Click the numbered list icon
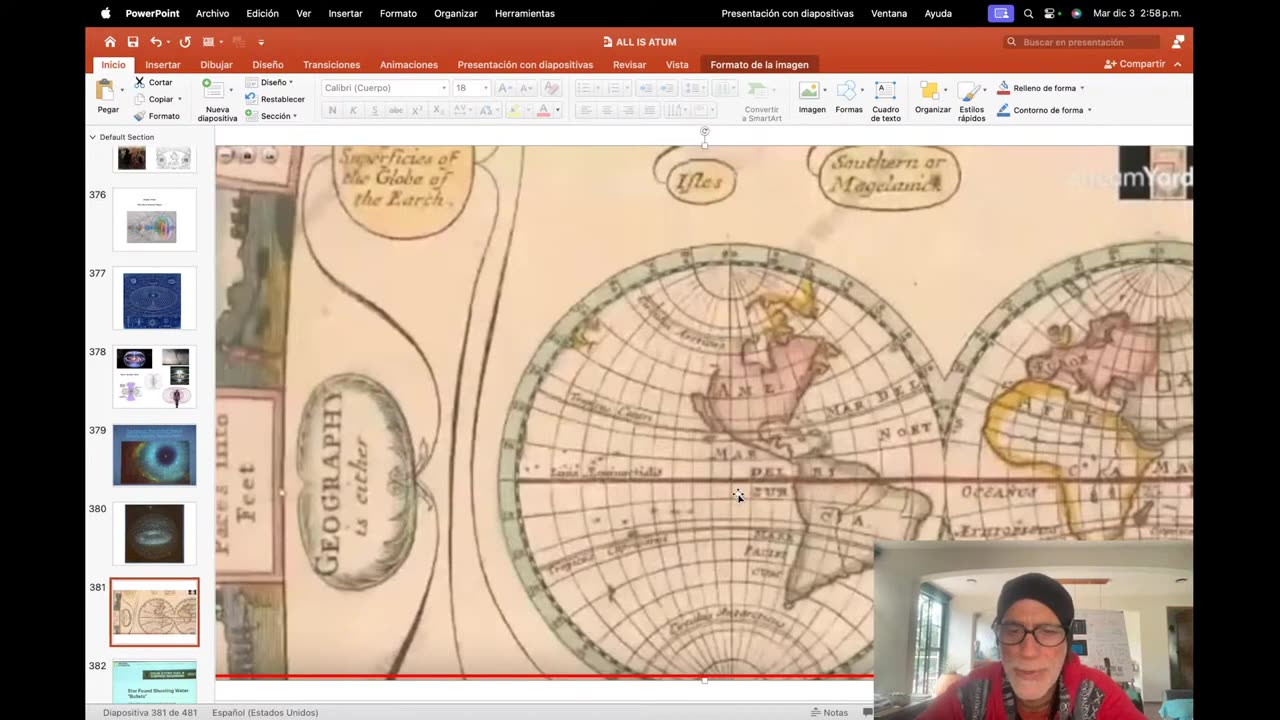 (x=615, y=88)
